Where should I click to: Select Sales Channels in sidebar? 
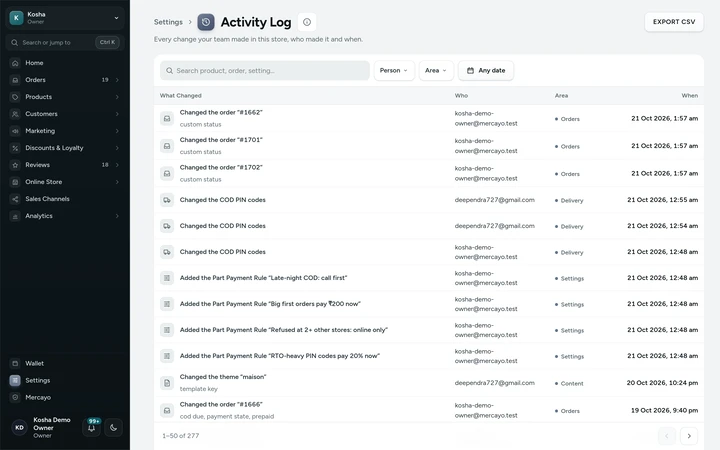click(64, 199)
